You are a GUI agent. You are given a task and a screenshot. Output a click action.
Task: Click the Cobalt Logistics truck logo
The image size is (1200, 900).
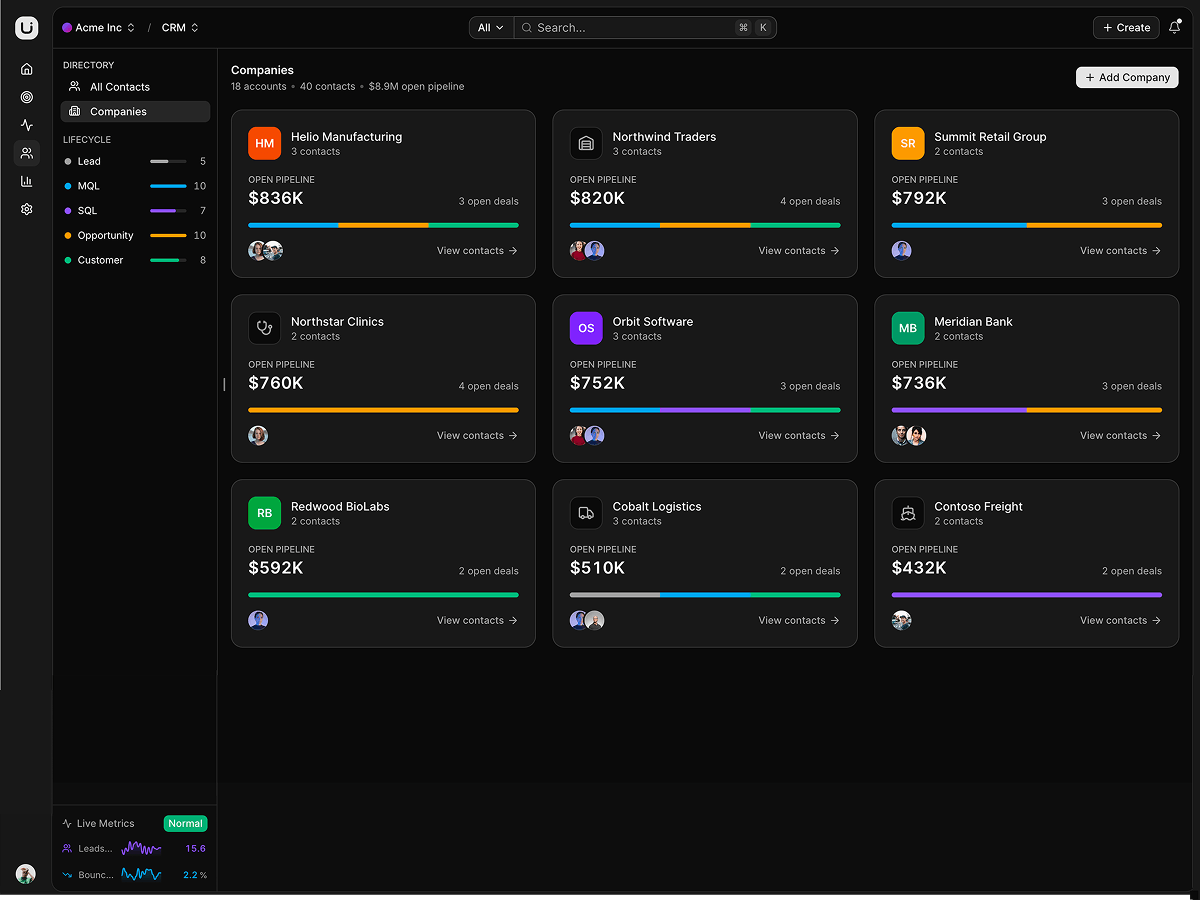coord(586,513)
